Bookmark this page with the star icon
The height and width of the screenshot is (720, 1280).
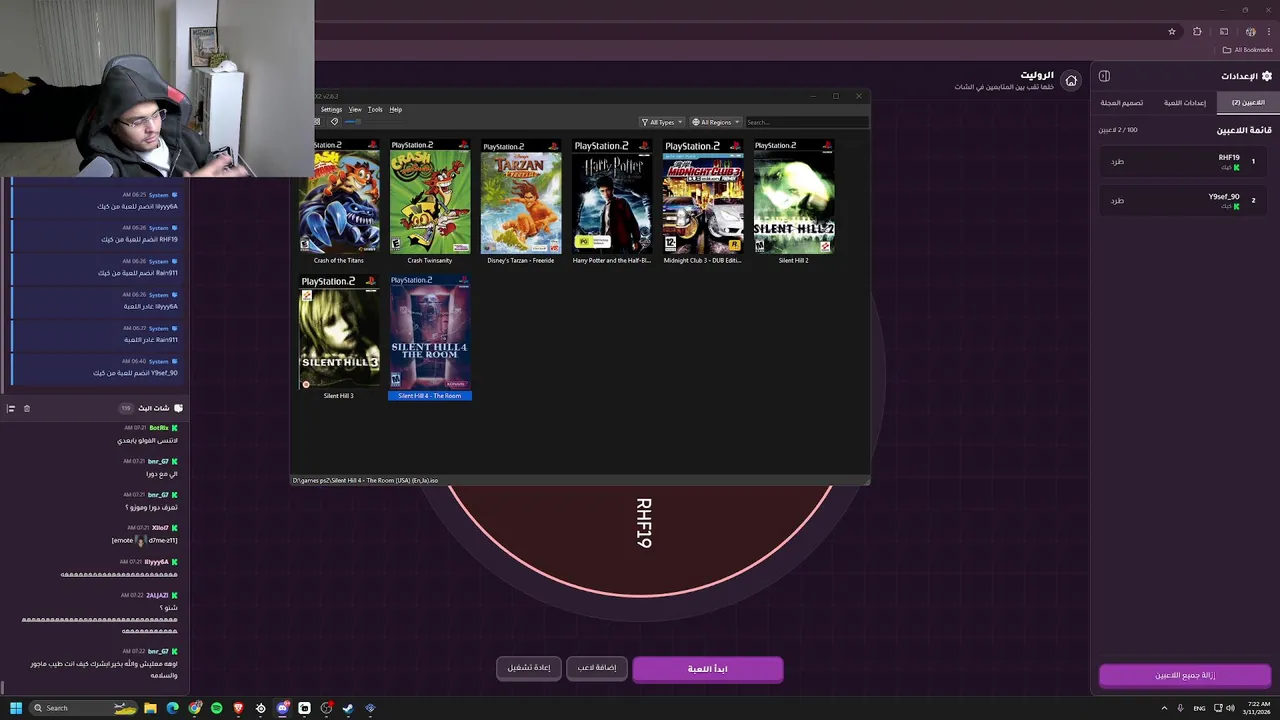pyautogui.click(x=1172, y=31)
